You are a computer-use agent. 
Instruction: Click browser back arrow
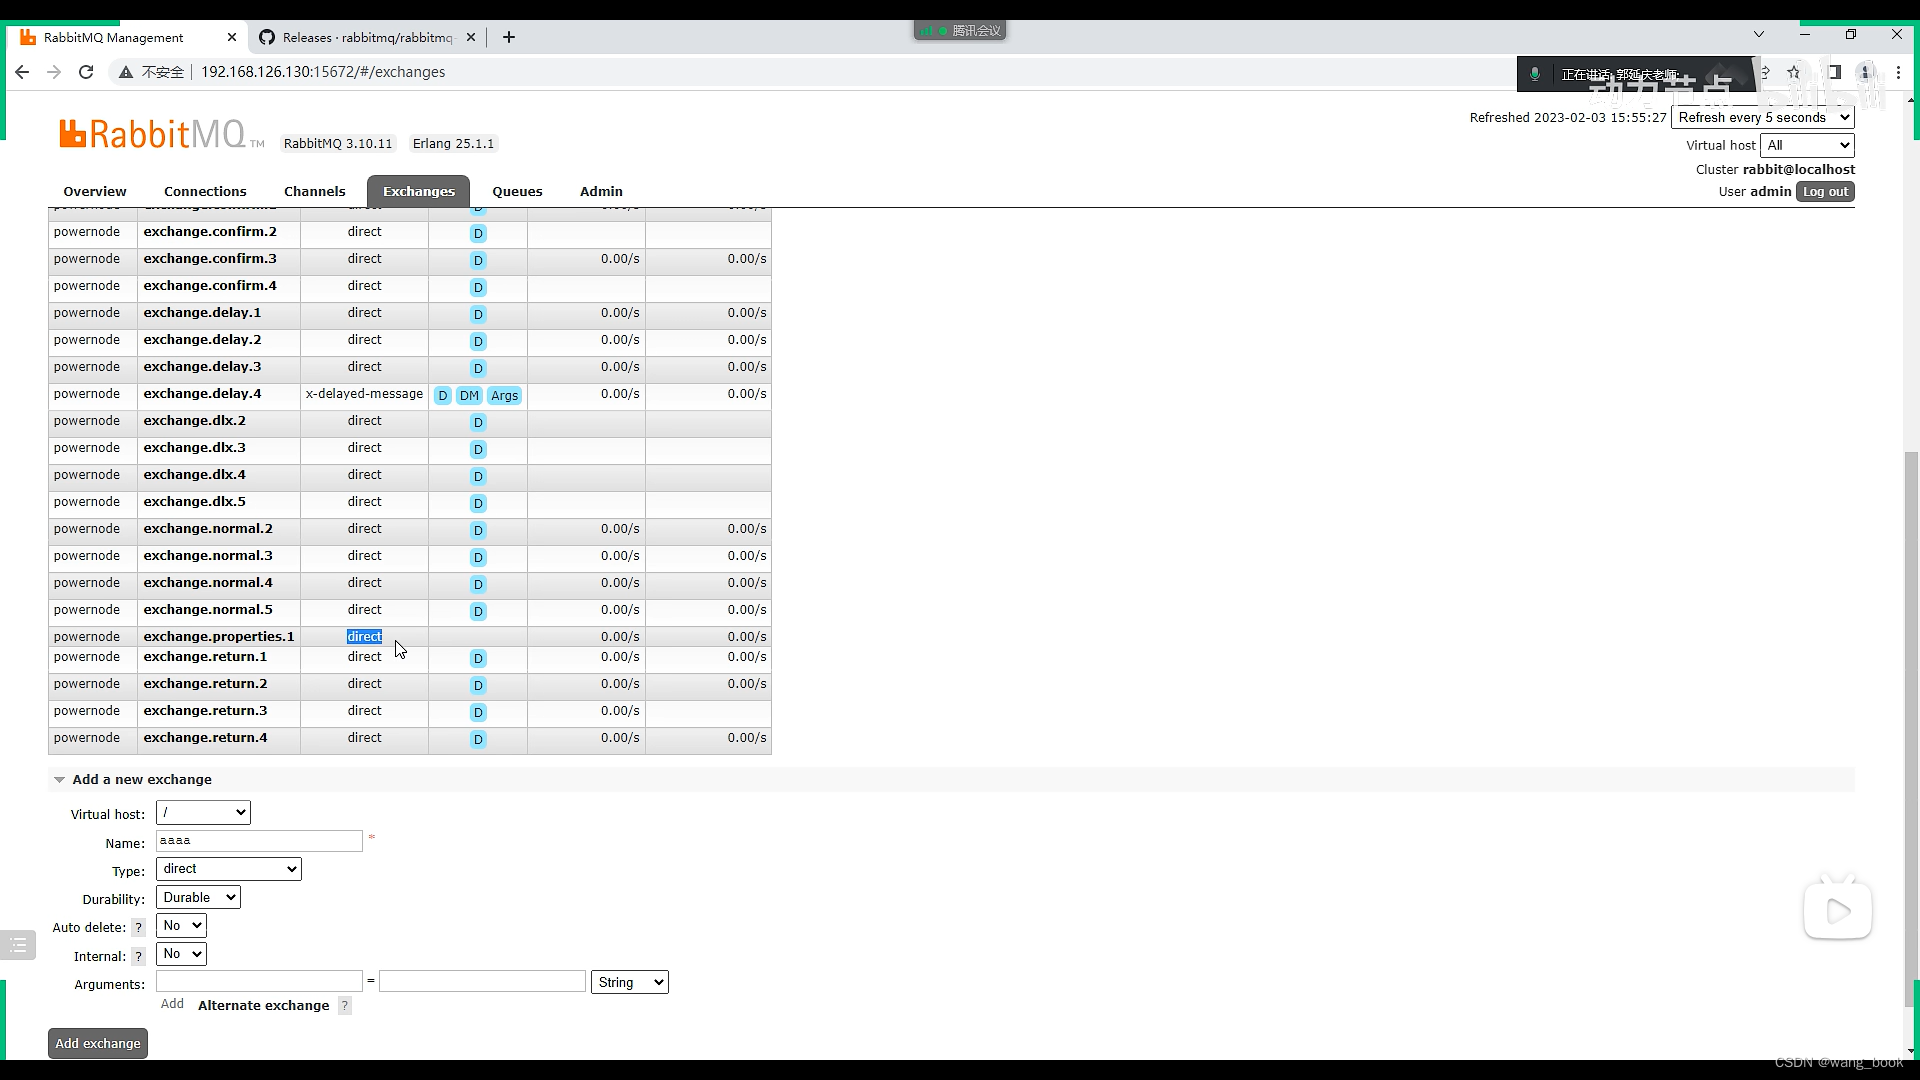pos(22,72)
